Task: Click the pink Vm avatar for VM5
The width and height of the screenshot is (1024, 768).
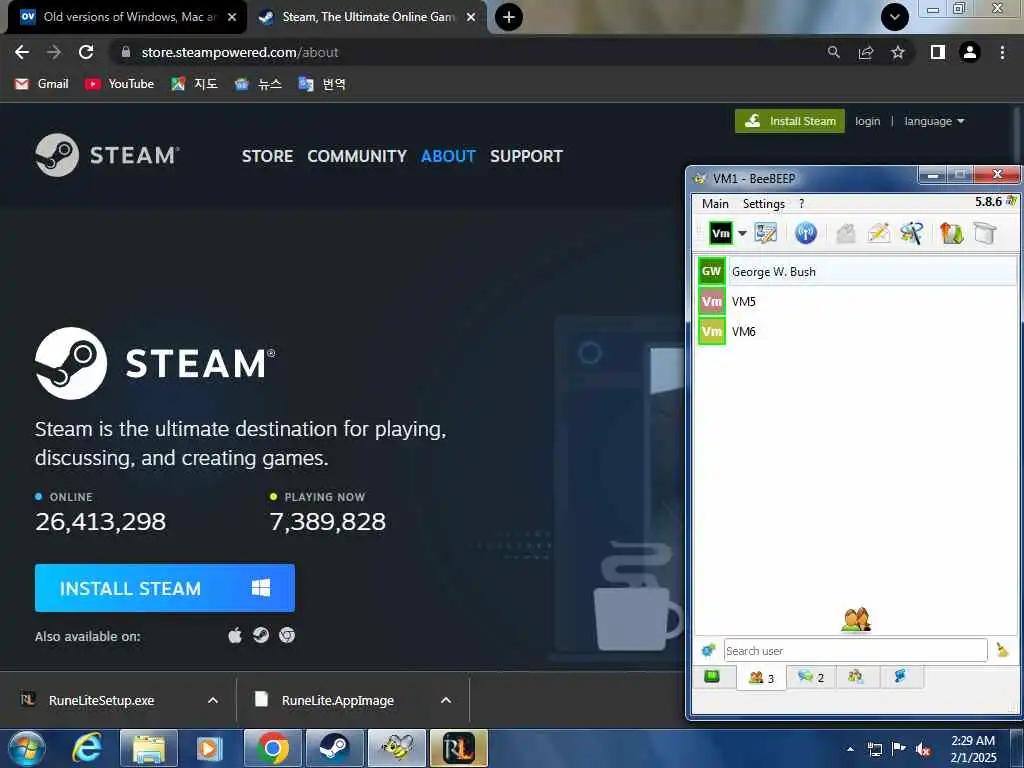Action: tap(711, 301)
